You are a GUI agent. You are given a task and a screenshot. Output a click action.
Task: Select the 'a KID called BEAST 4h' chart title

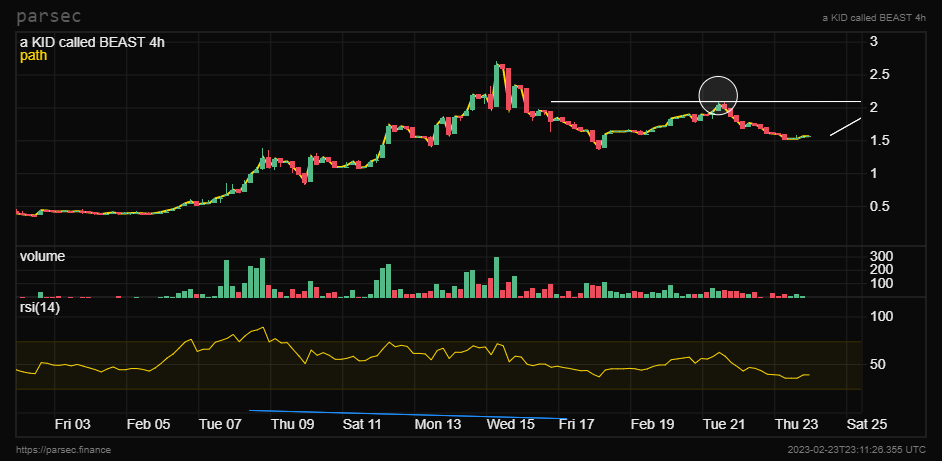93,43
